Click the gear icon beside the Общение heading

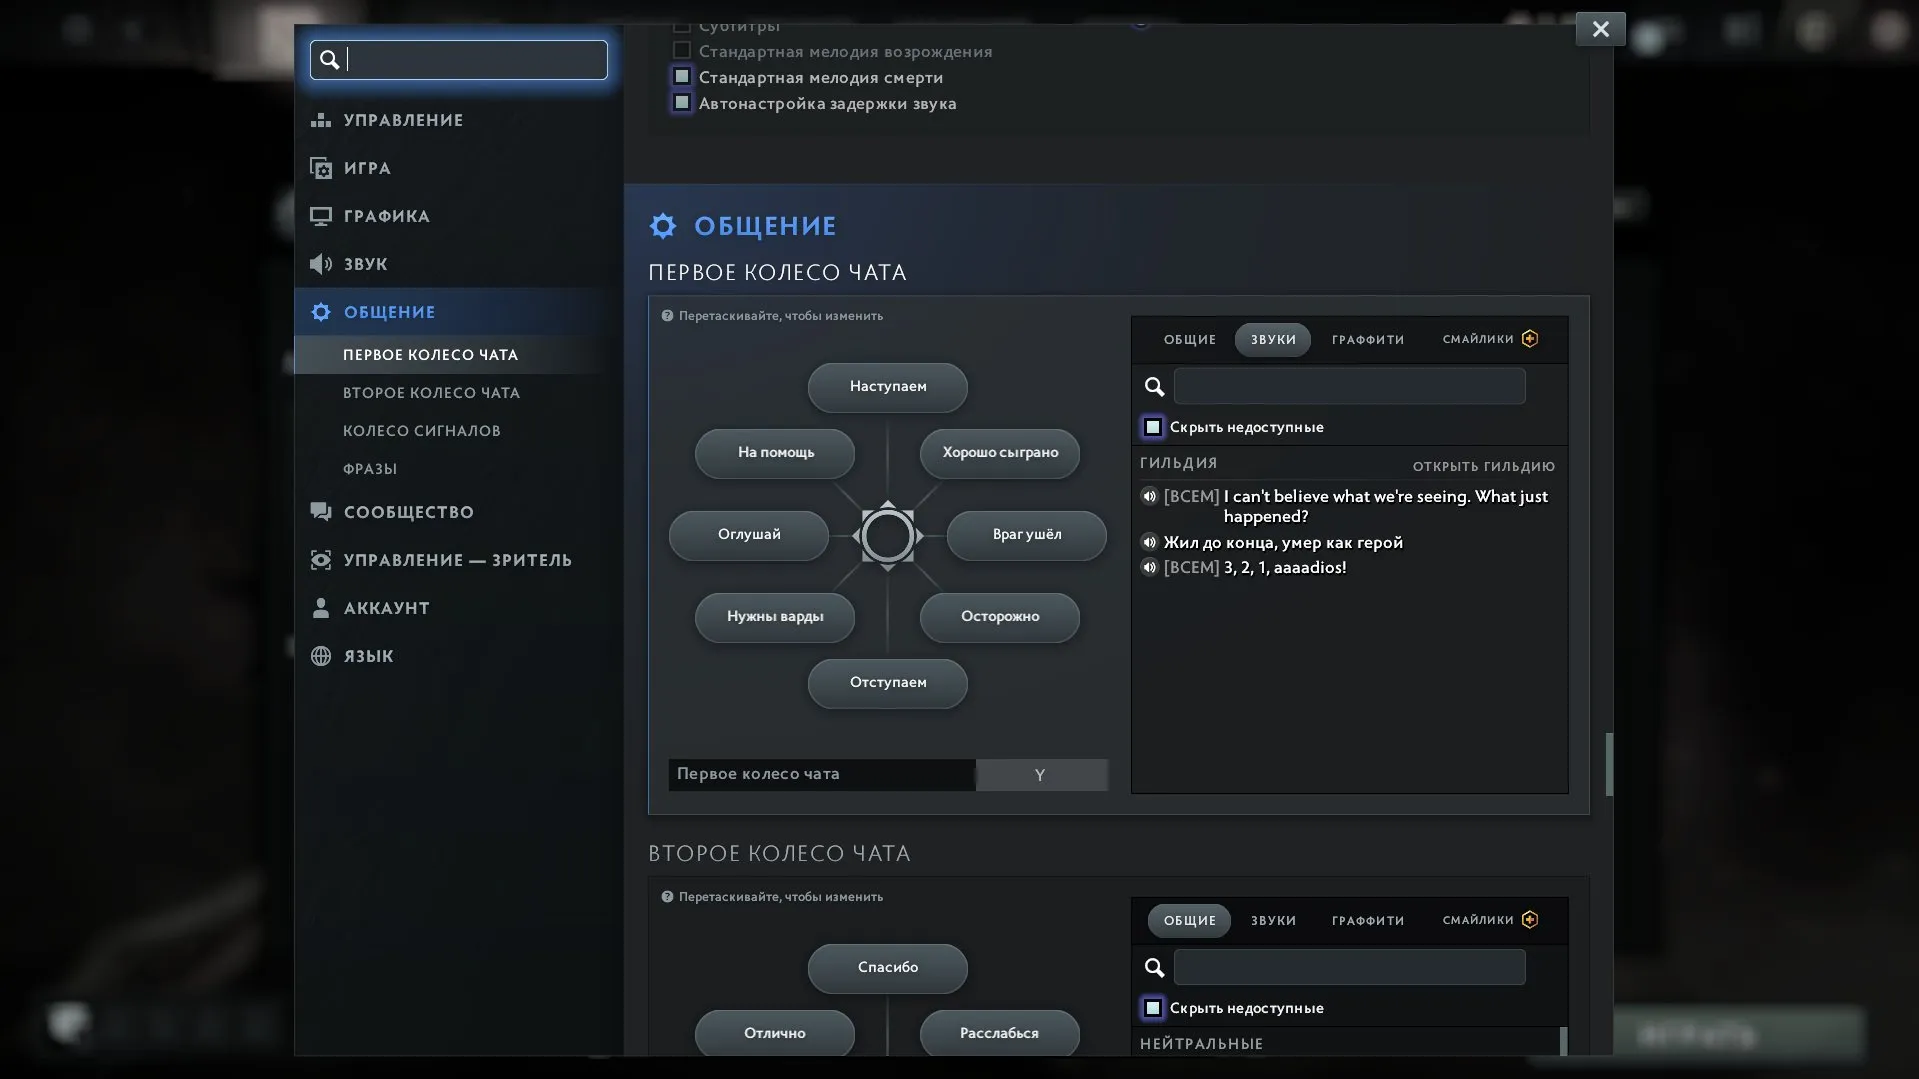pos(663,226)
